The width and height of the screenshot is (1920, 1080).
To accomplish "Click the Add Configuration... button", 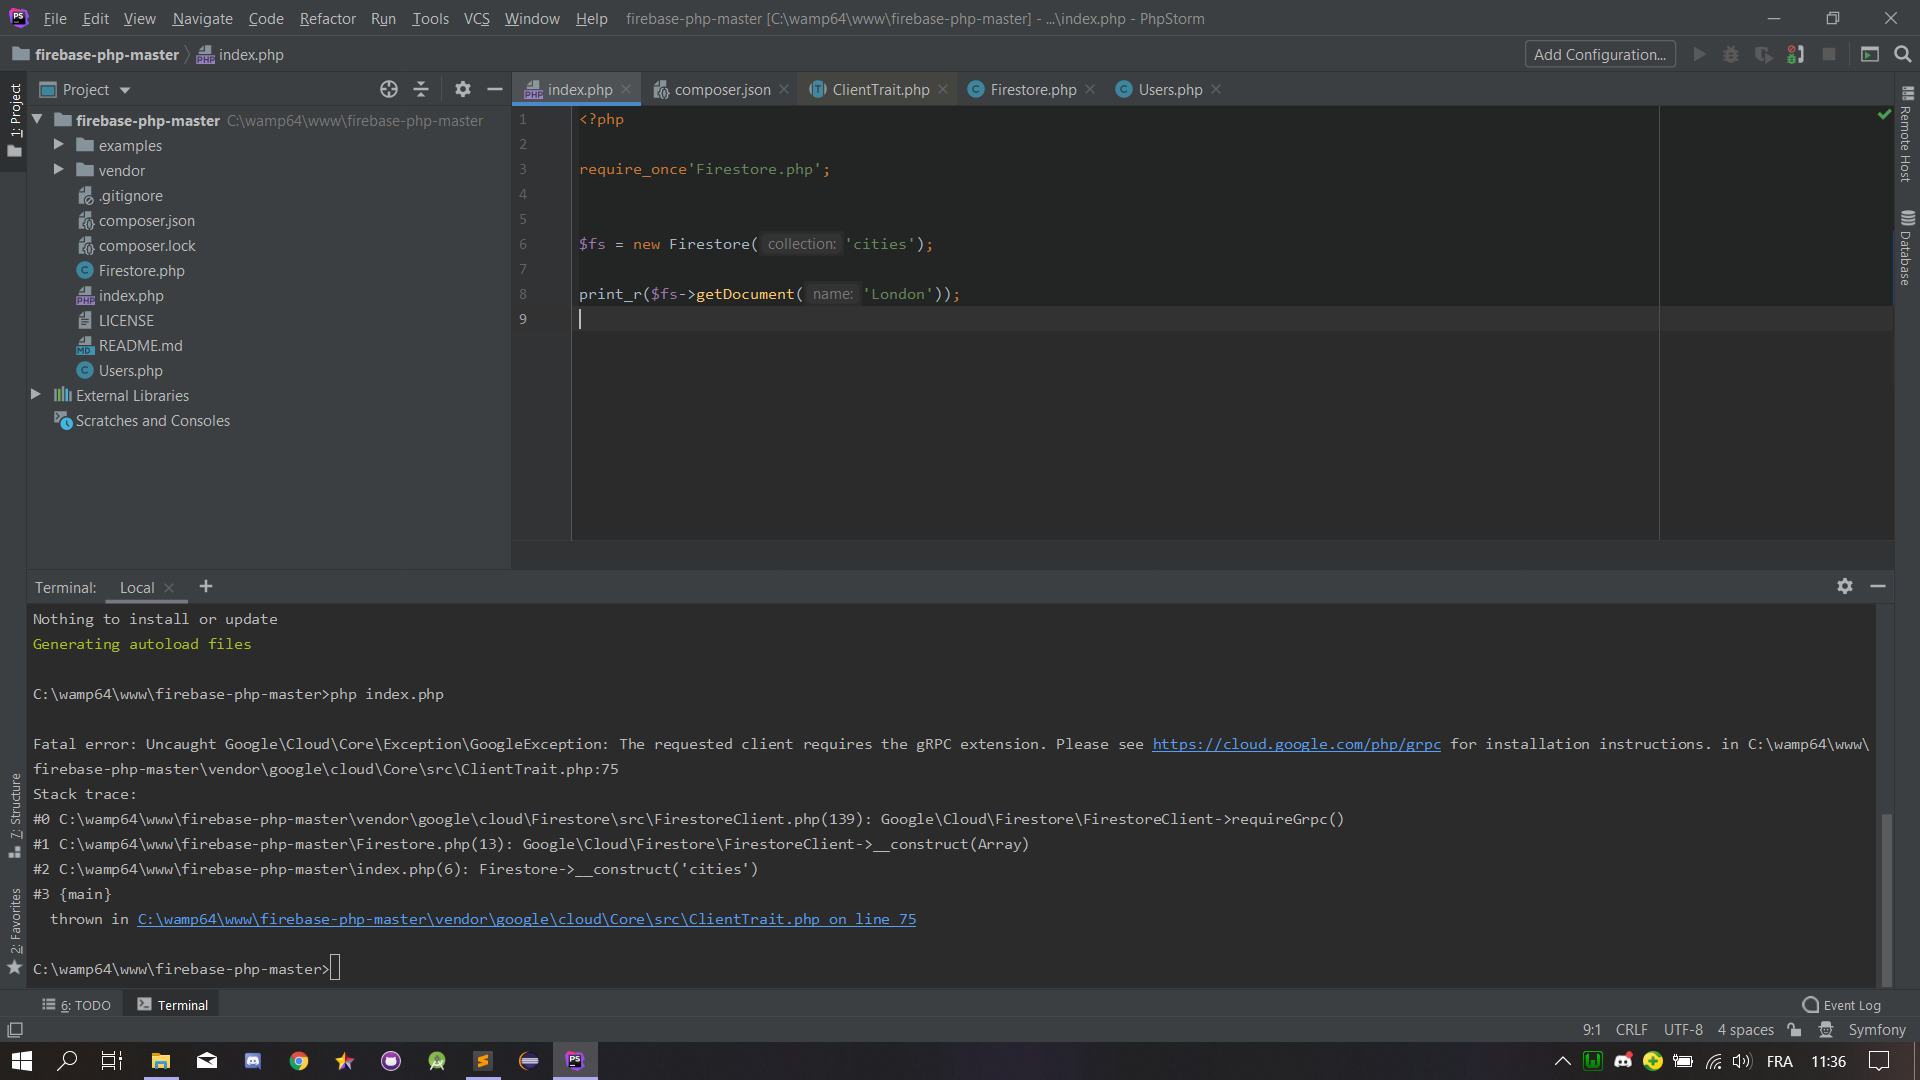I will (x=1600, y=54).
